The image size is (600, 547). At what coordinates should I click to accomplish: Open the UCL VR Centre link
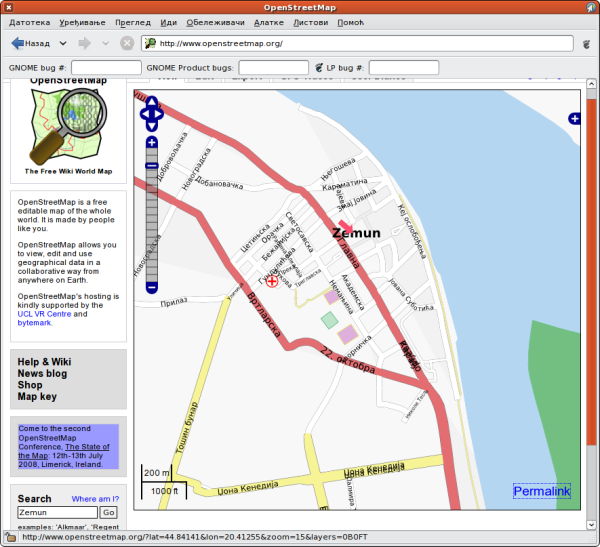click(44, 314)
